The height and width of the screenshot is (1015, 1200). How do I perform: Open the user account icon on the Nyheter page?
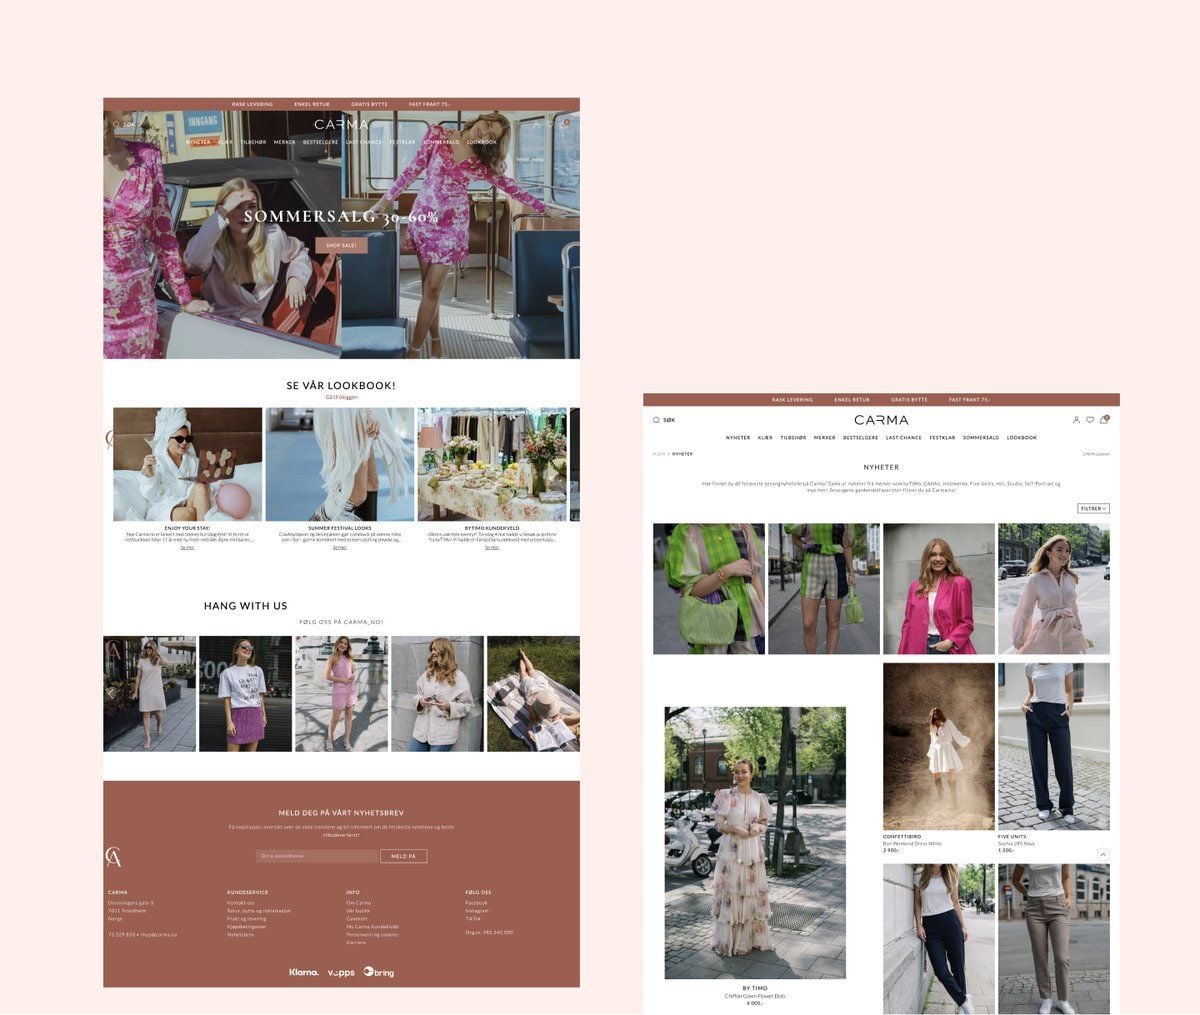point(1076,420)
